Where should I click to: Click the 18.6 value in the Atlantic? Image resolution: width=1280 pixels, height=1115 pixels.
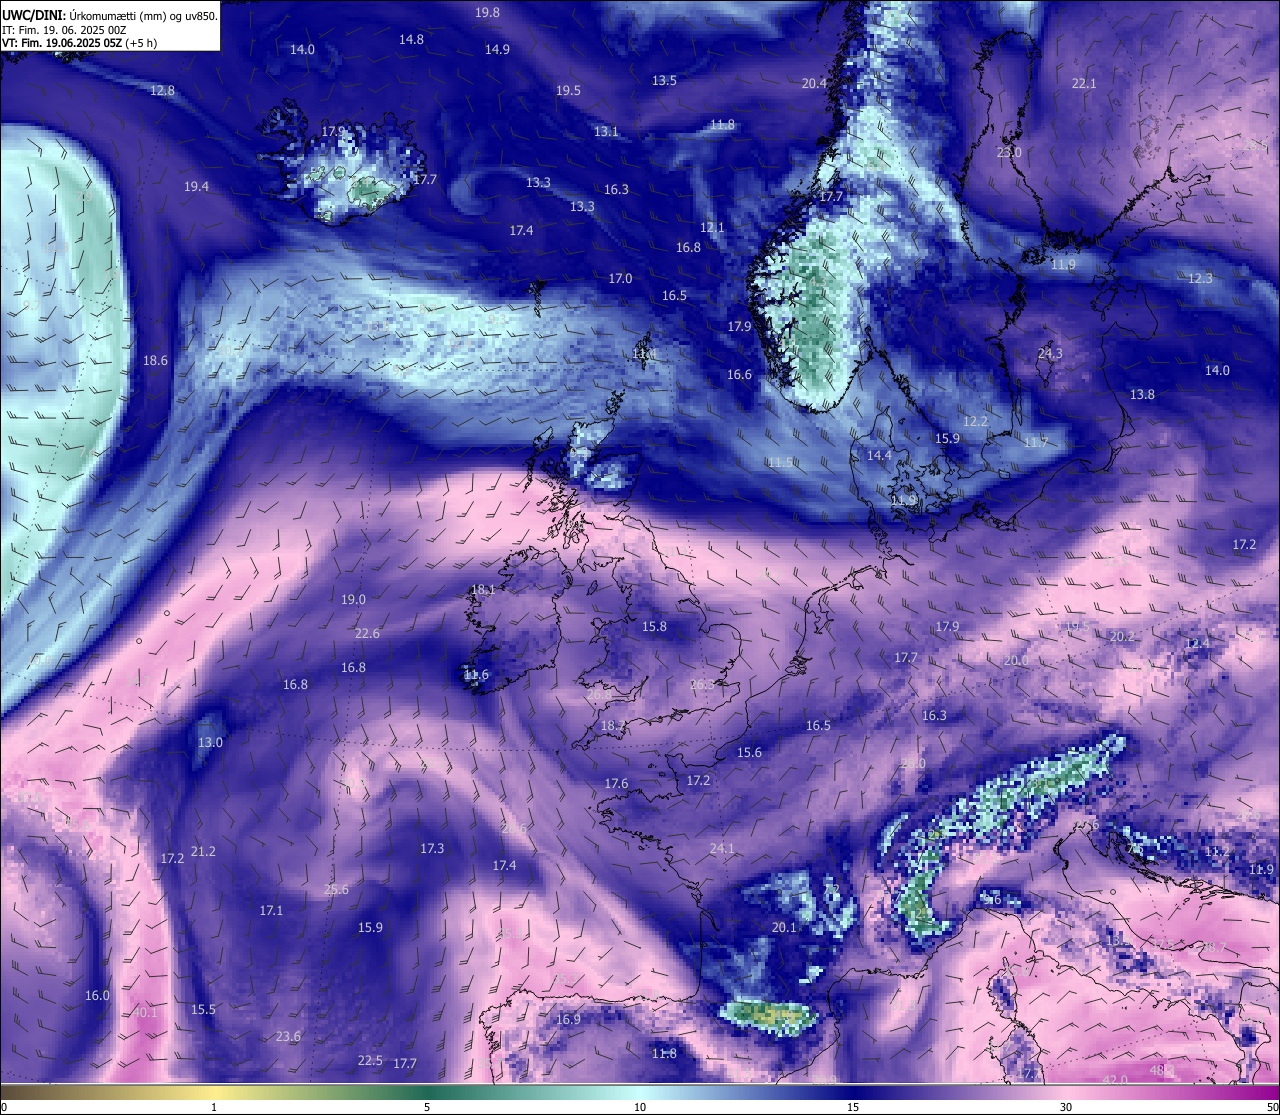pos(155,360)
